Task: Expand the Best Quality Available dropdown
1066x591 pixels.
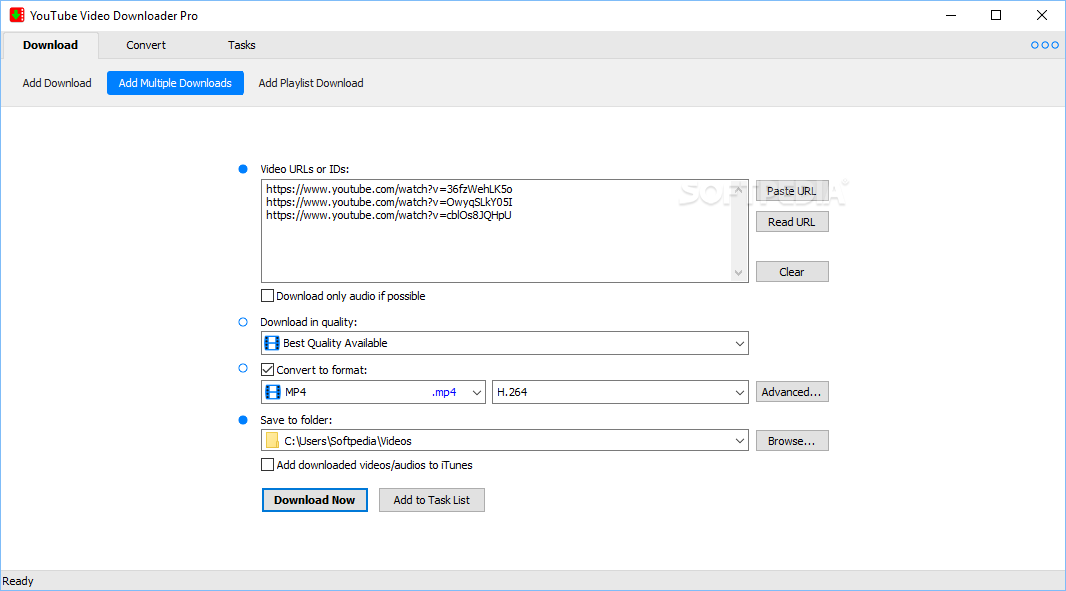Action: [x=740, y=343]
